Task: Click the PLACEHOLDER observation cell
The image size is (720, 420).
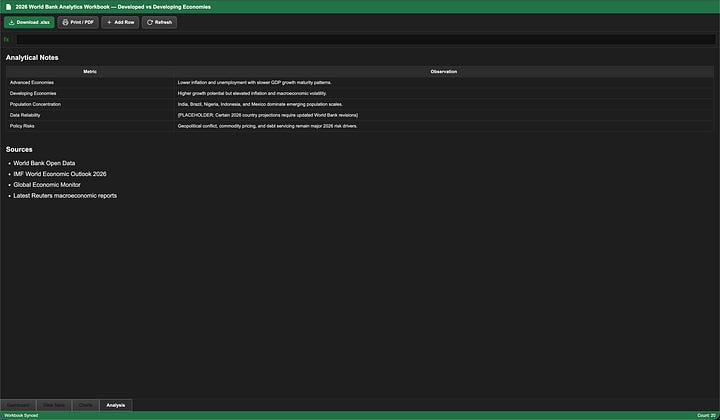Action: [444, 115]
